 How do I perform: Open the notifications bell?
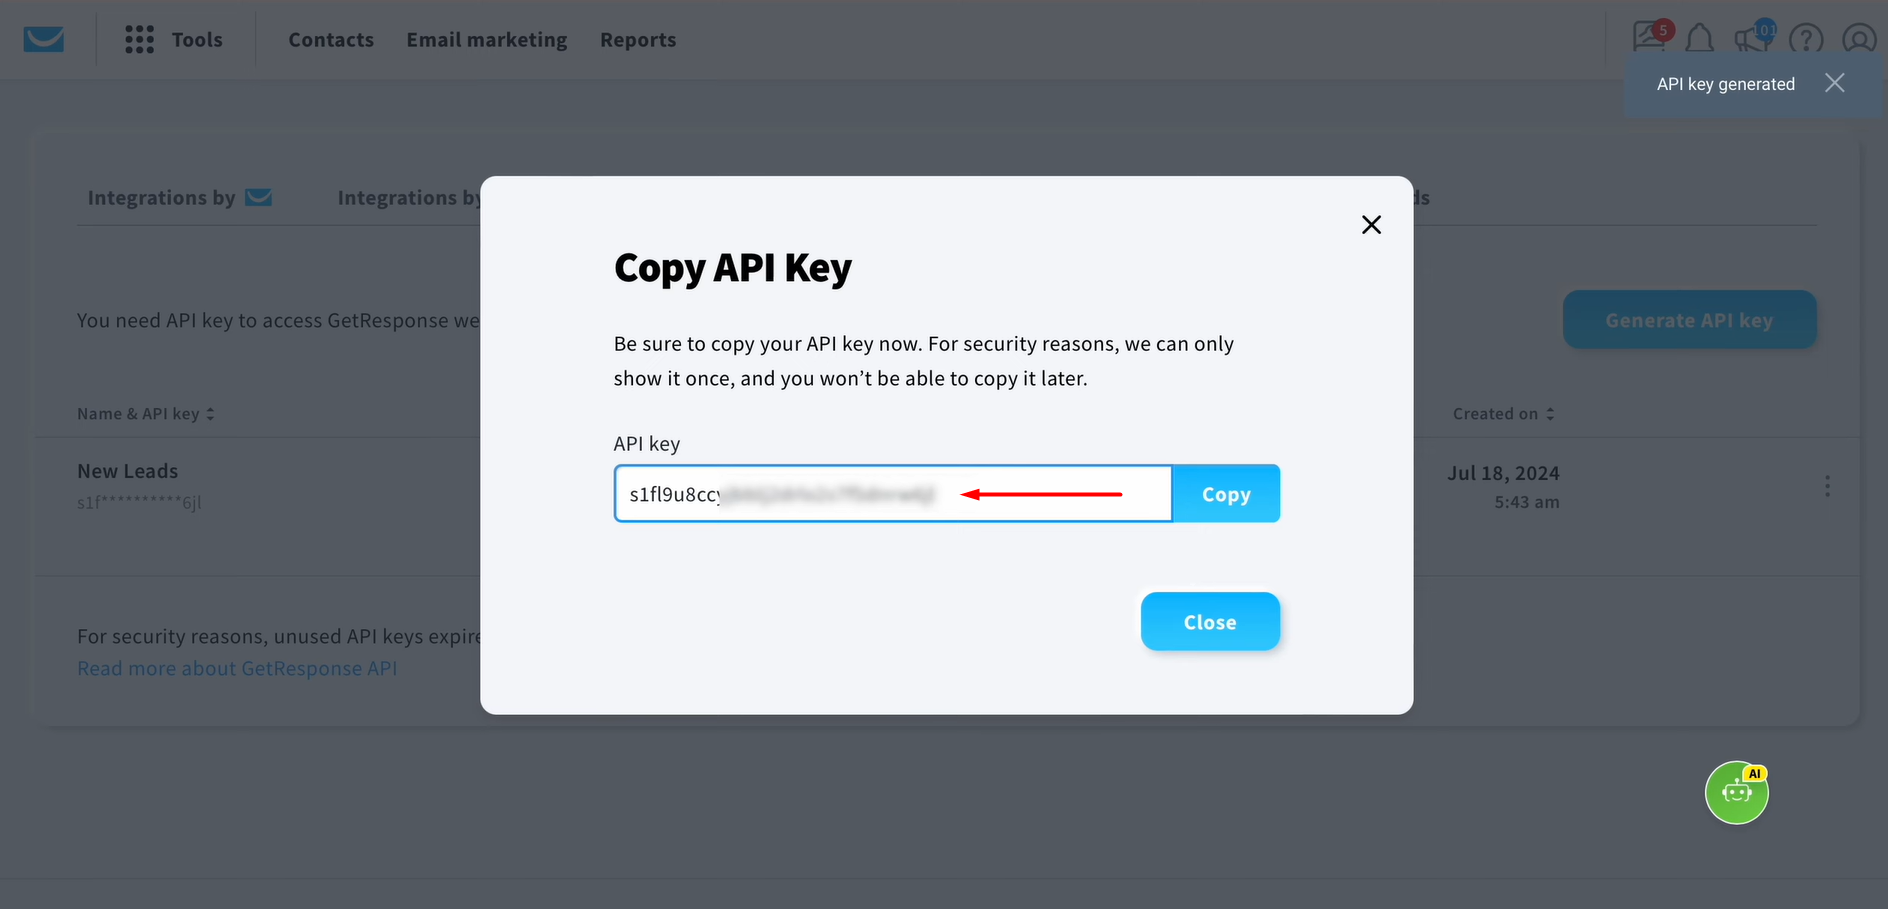1700,37
